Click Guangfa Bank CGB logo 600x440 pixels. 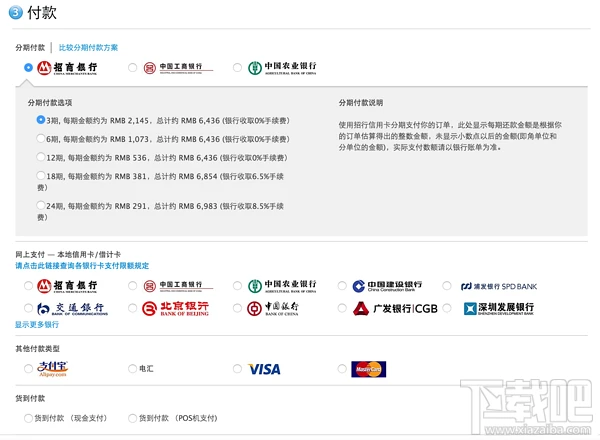point(395,308)
